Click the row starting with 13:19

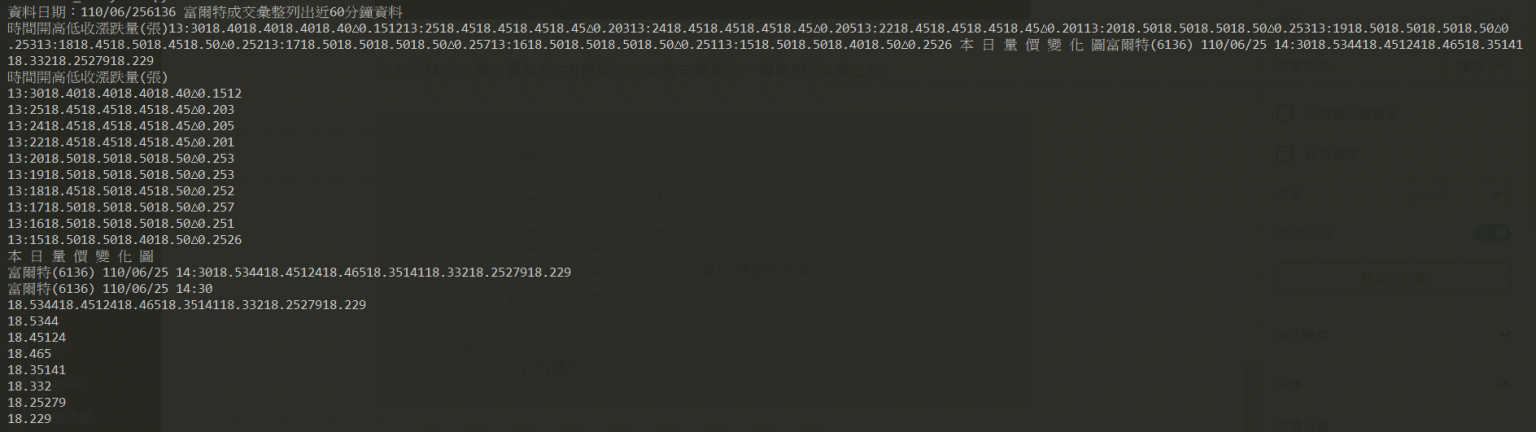[x=120, y=175]
